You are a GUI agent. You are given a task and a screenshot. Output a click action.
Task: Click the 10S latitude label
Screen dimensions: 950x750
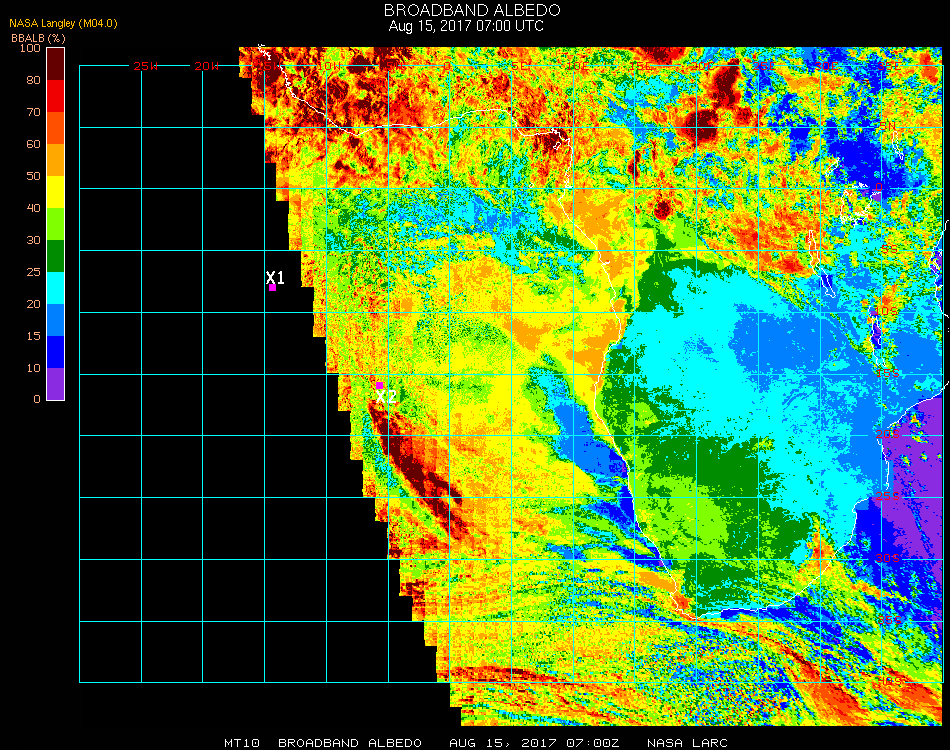click(x=886, y=311)
